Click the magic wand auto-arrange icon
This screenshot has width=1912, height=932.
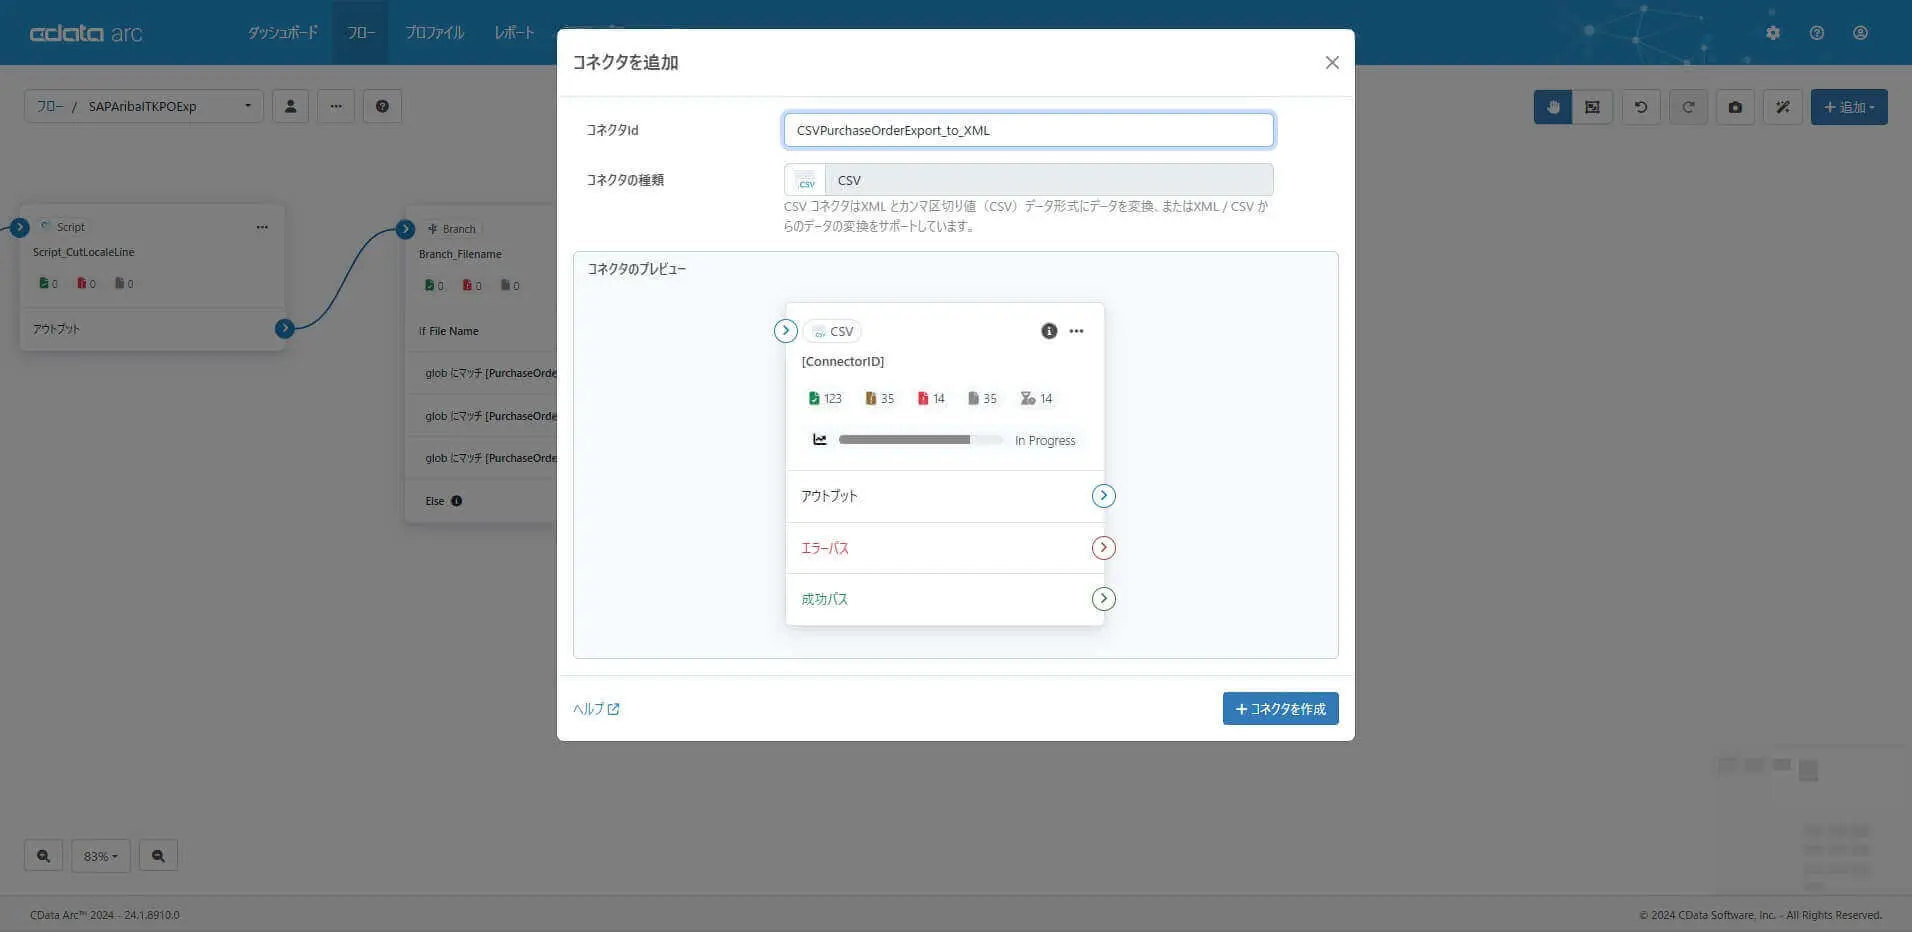pyautogui.click(x=1782, y=107)
